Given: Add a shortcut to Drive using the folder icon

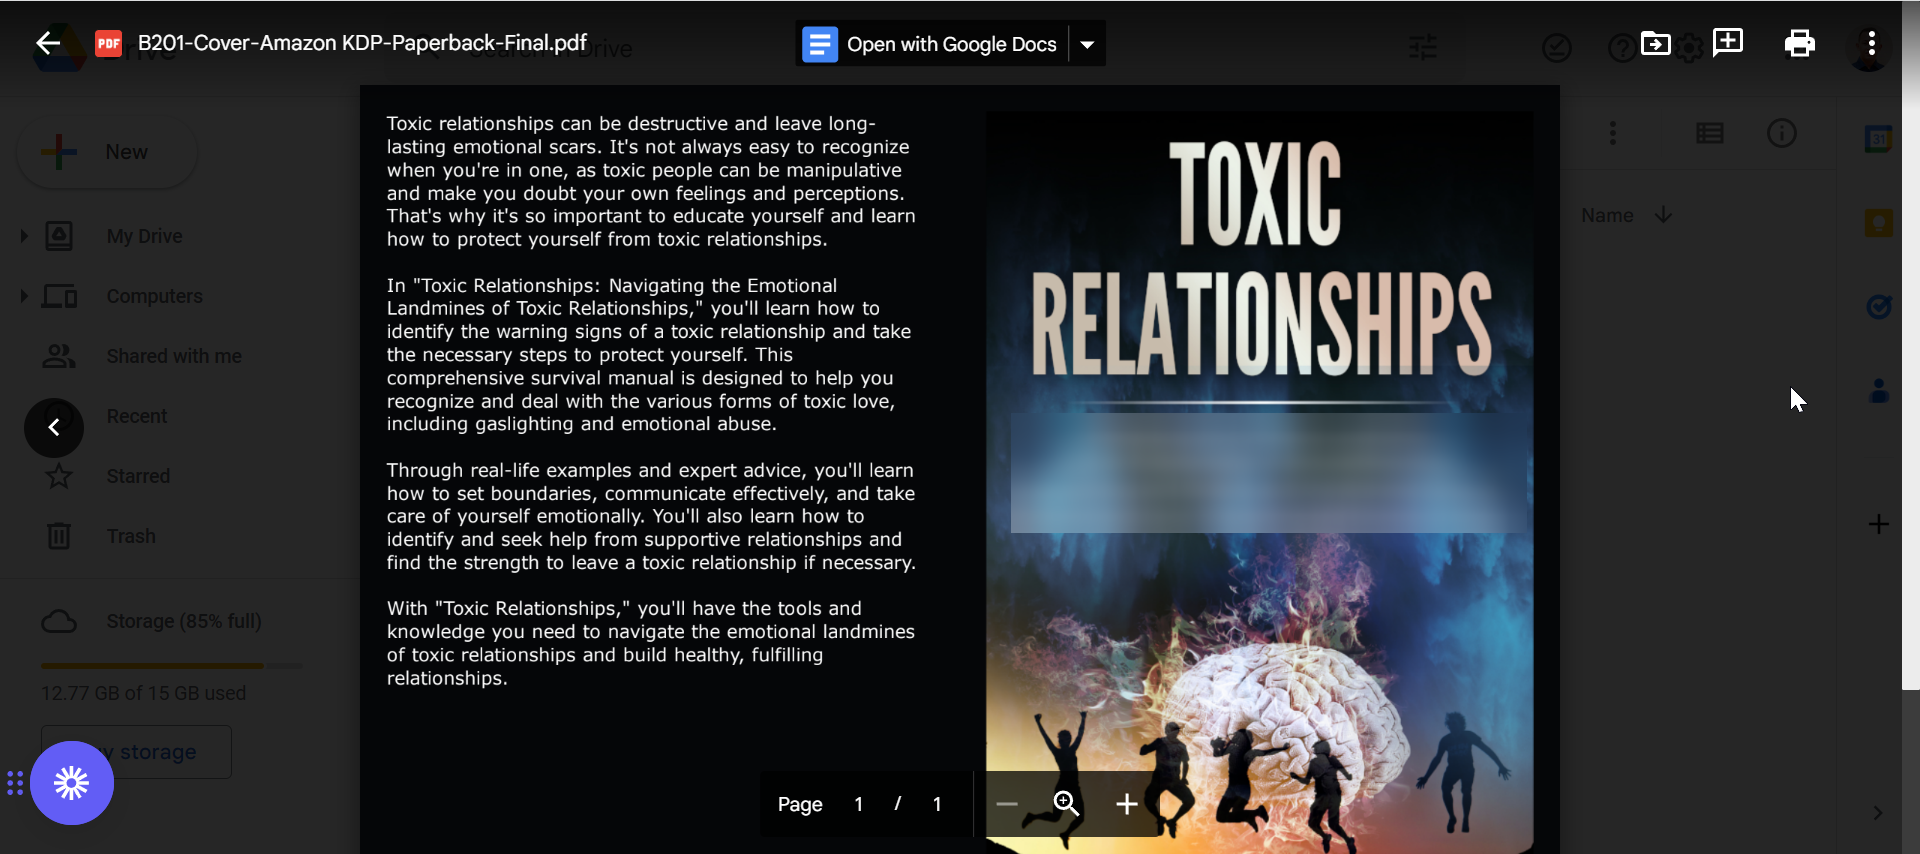Looking at the screenshot, I should point(1656,44).
